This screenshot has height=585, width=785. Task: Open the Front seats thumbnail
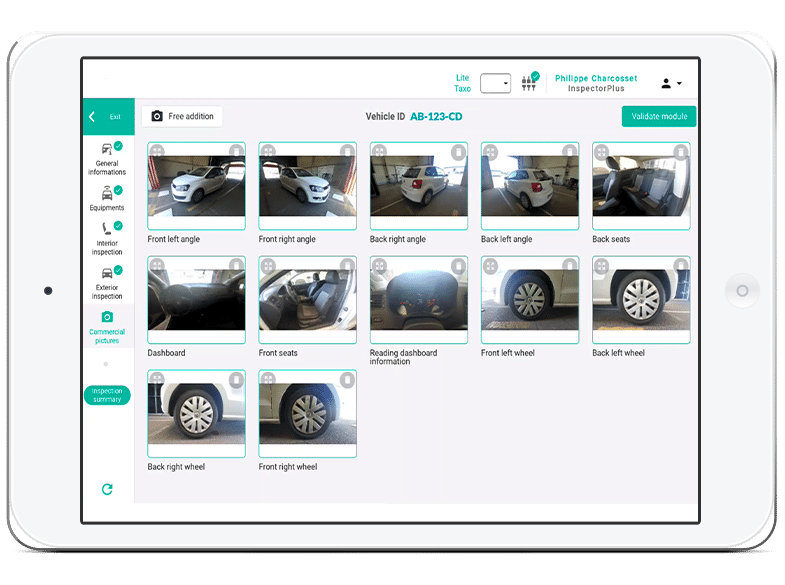(x=307, y=300)
